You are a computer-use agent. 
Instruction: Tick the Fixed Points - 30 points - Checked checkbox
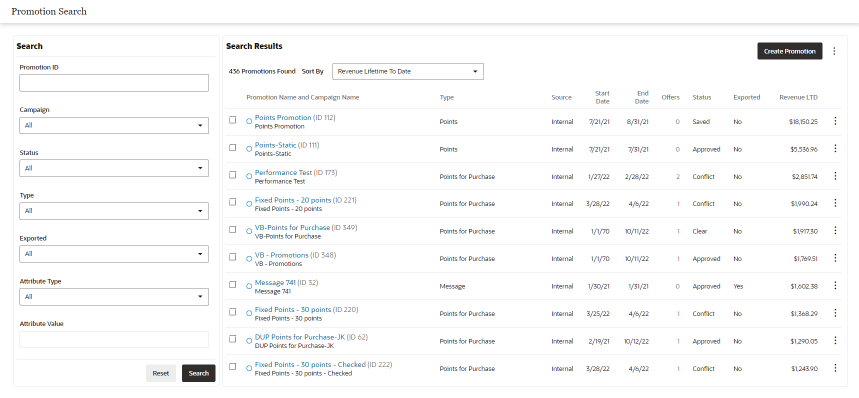pos(233,366)
